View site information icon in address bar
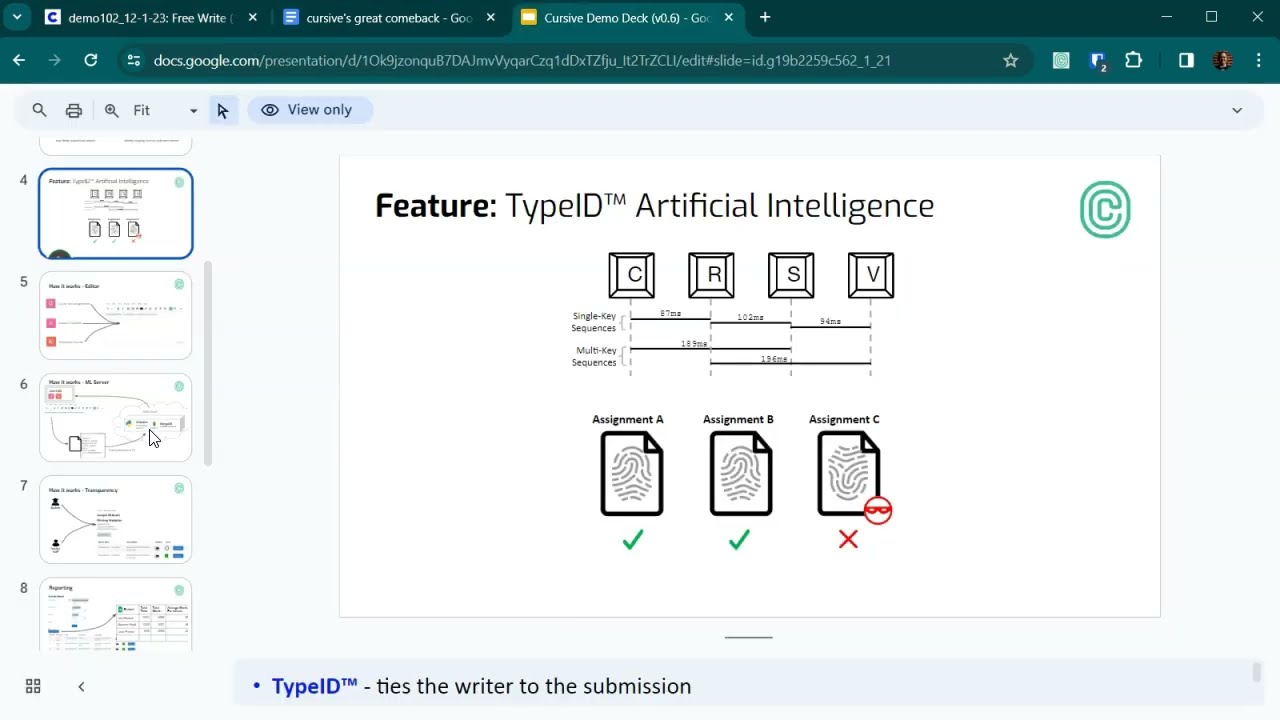The width and height of the screenshot is (1280, 720). pyautogui.click(x=134, y=60)
